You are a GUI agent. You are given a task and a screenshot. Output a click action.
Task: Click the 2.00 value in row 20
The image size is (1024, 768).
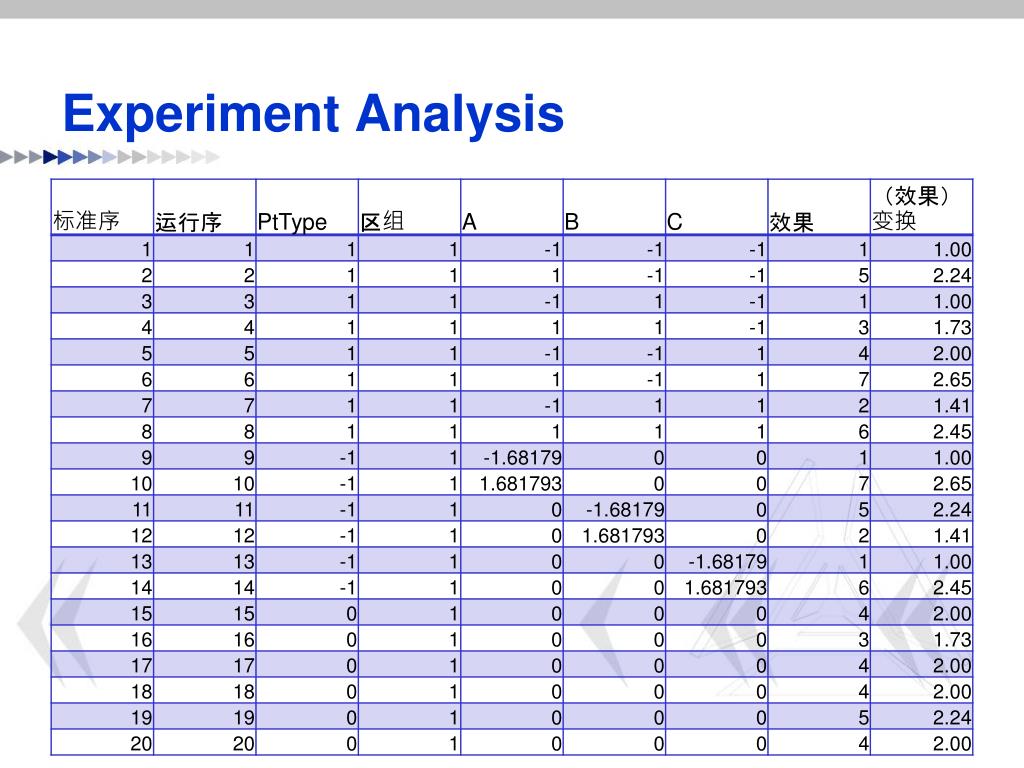[952, 744]
